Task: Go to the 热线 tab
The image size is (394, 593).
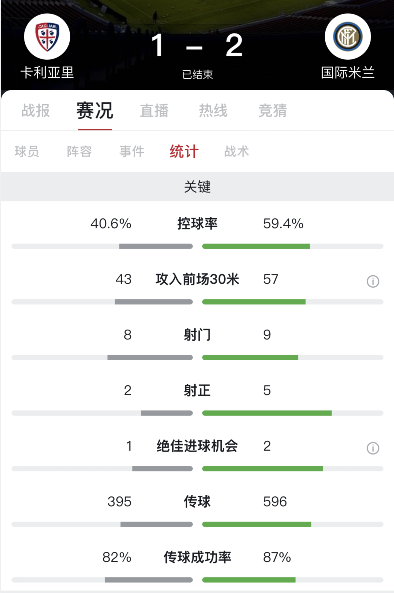Action: coord(213,111)
